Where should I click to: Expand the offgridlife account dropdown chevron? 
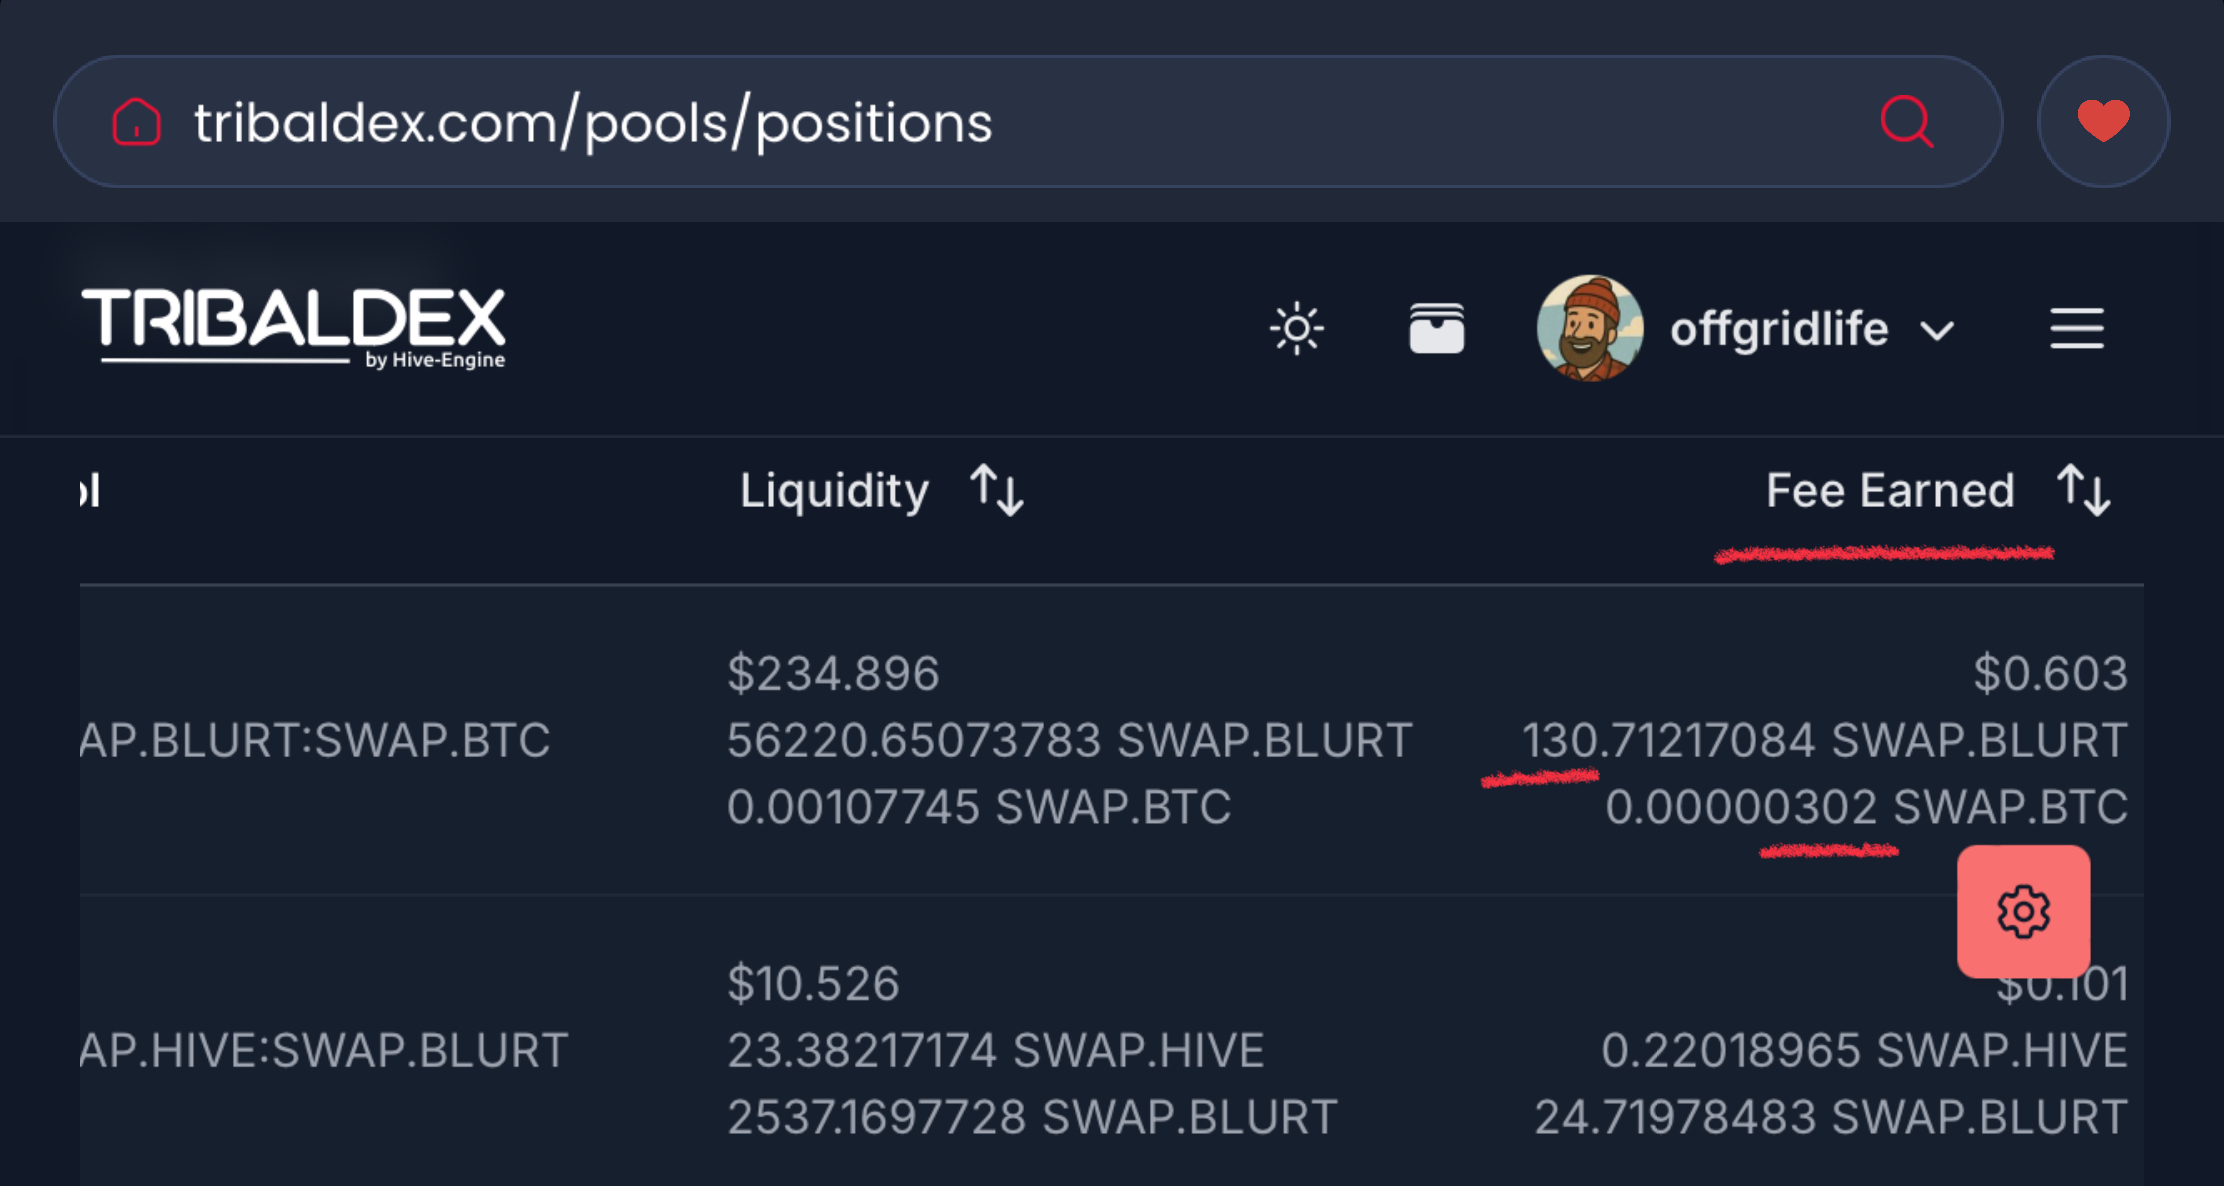pos(1937,331)
